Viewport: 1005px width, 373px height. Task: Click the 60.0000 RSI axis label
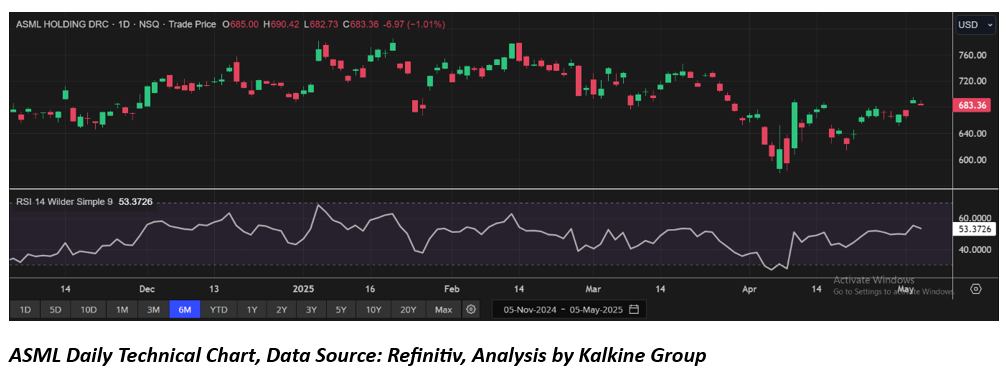(975, 219)
